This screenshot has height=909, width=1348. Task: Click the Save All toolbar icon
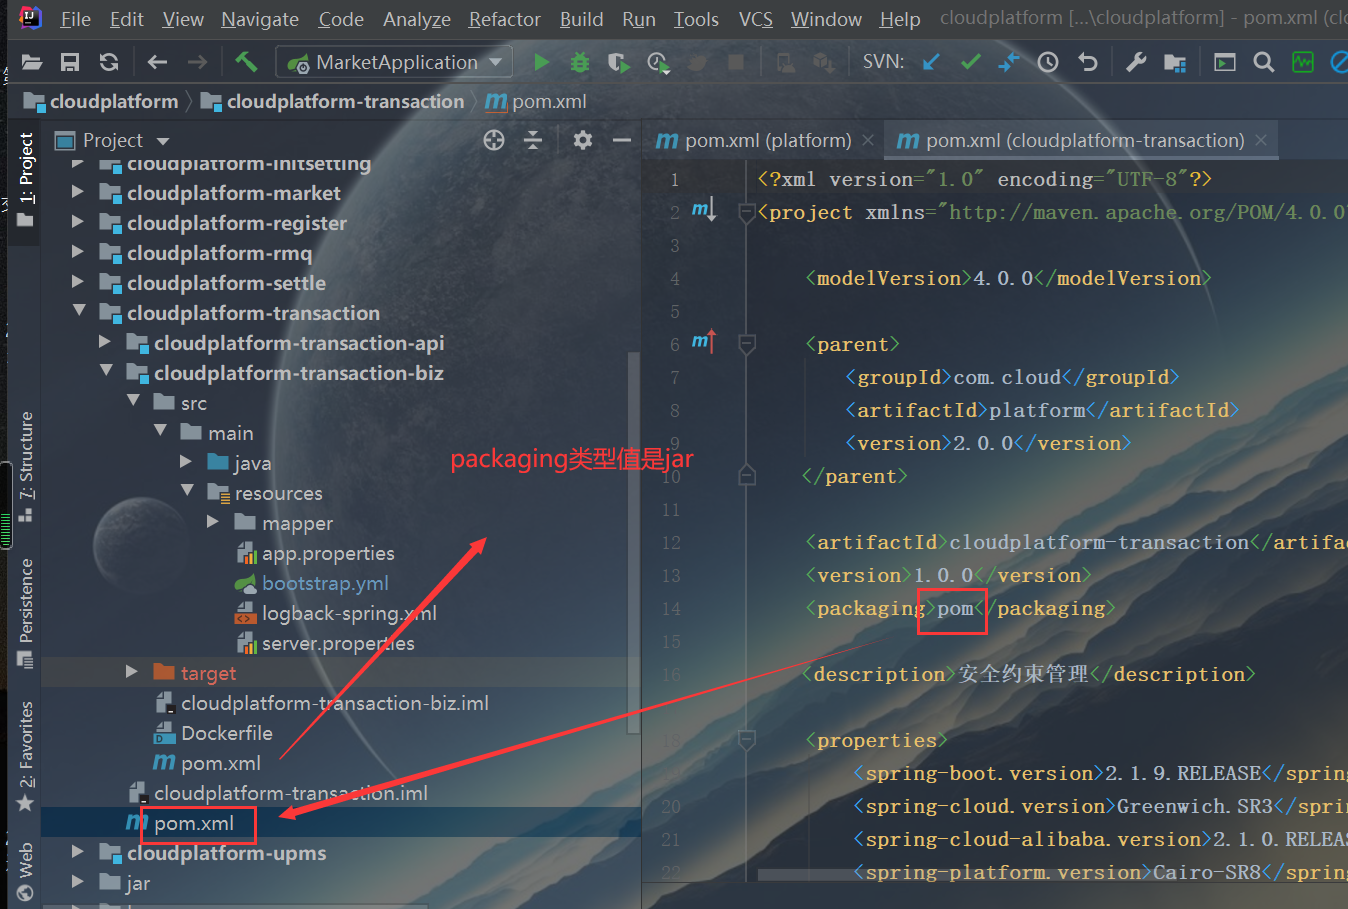click(70, 62)
